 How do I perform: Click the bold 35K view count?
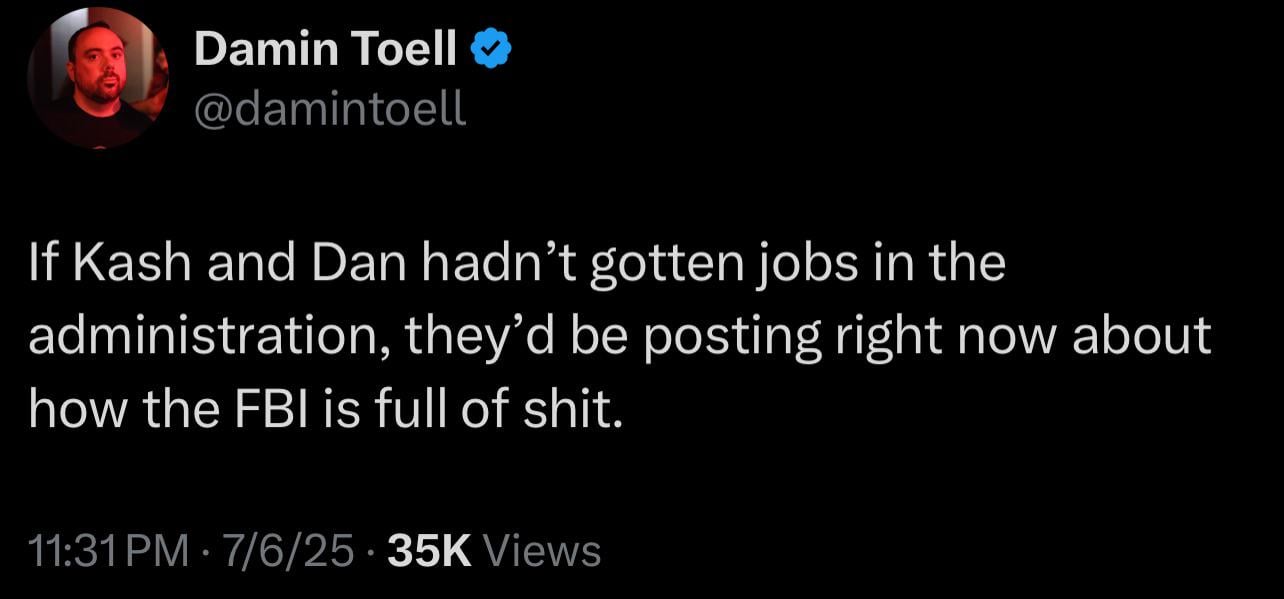coord(429,551)
